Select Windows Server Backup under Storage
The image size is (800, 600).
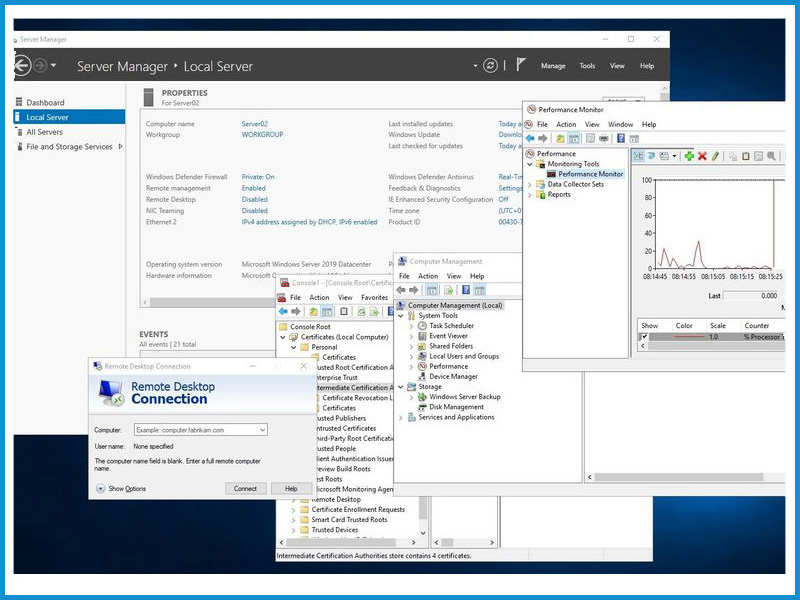[x=464, y=397]
